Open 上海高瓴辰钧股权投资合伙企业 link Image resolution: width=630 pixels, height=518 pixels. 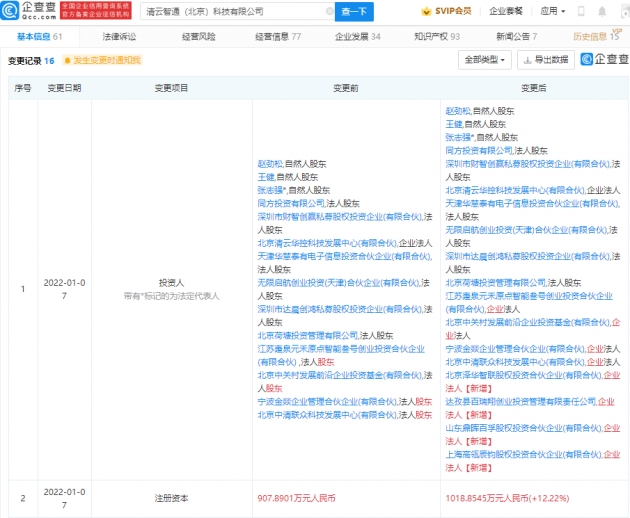point(524,455)
